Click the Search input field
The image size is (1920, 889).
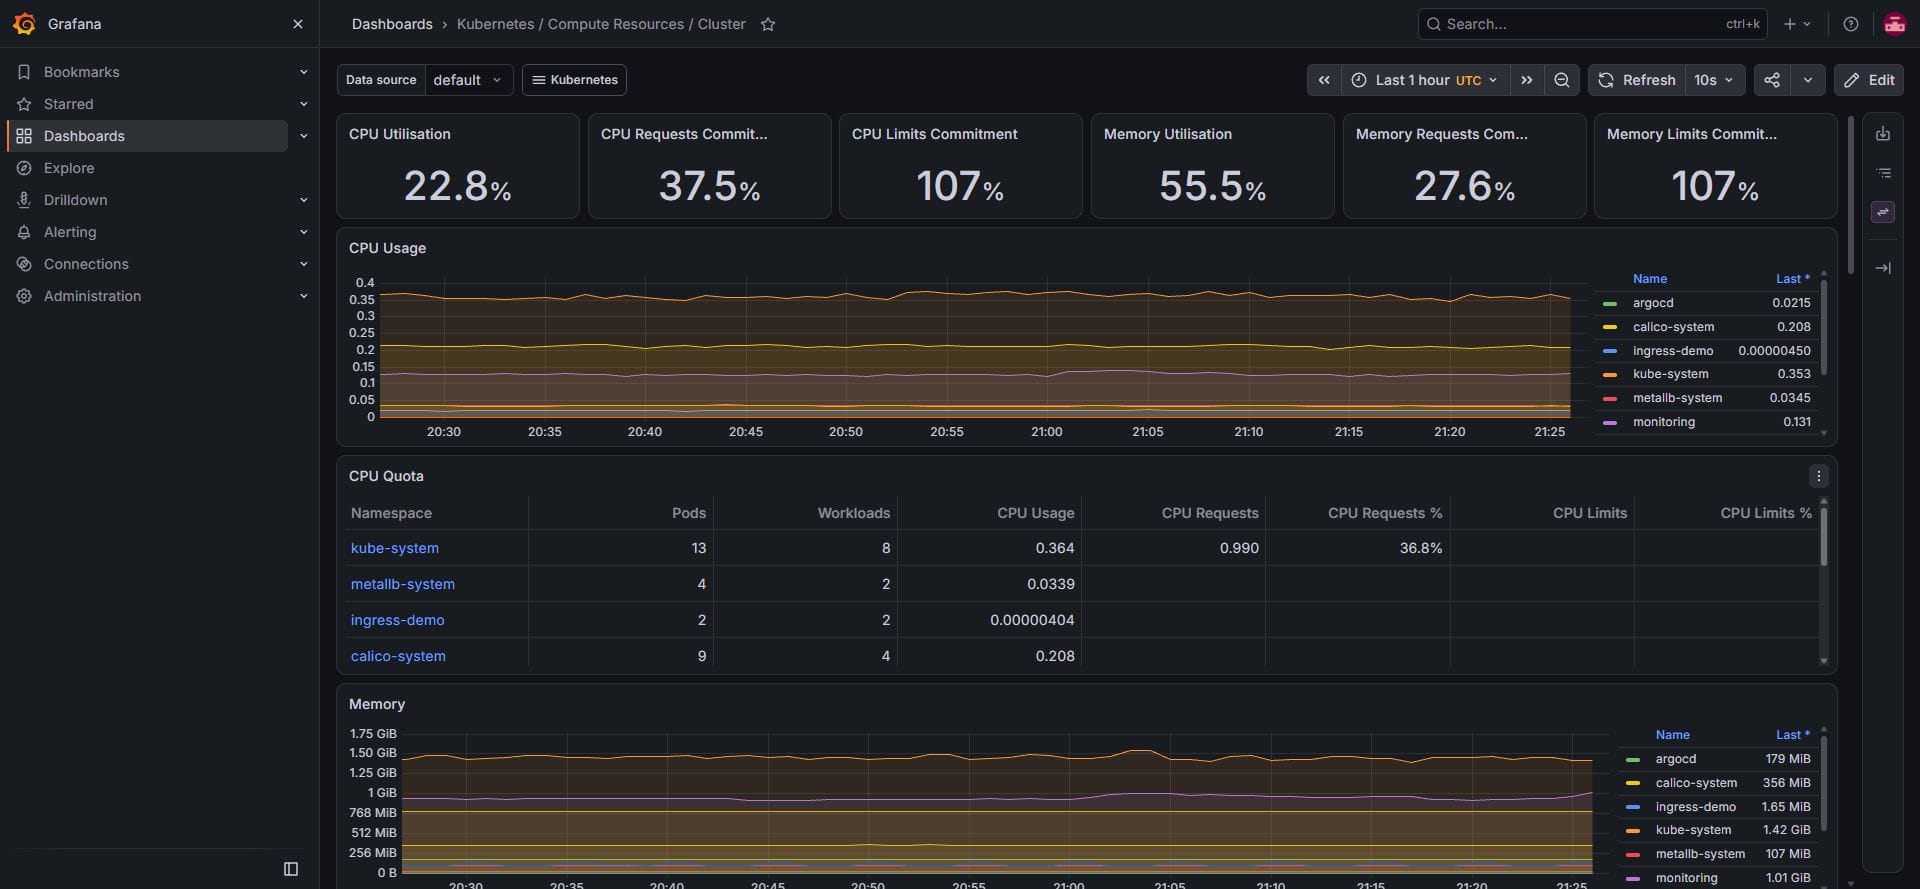pyautogui.click(x=1592, y=24)
